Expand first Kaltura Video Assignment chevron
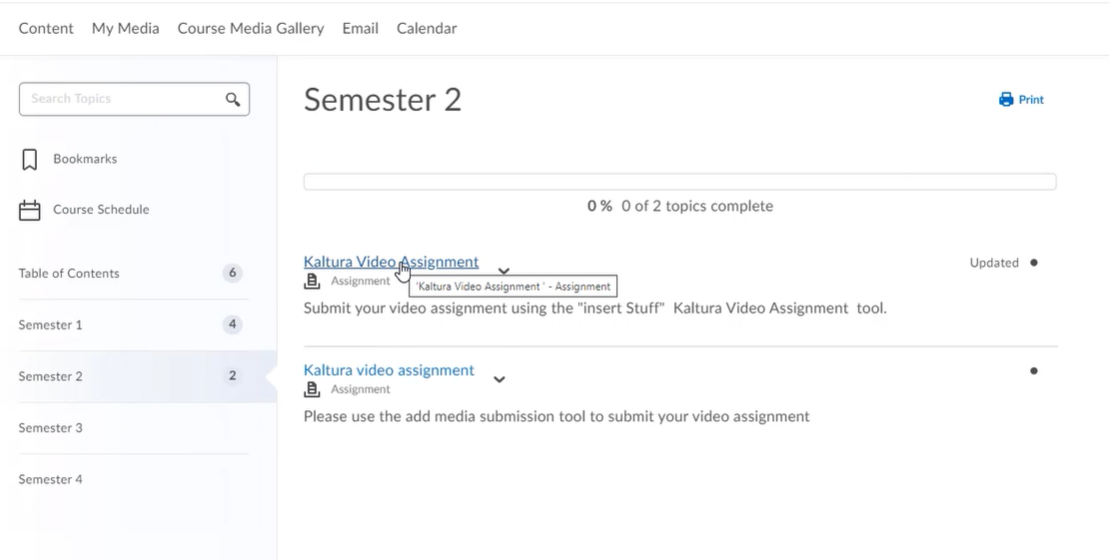 (x=504, y=271)
